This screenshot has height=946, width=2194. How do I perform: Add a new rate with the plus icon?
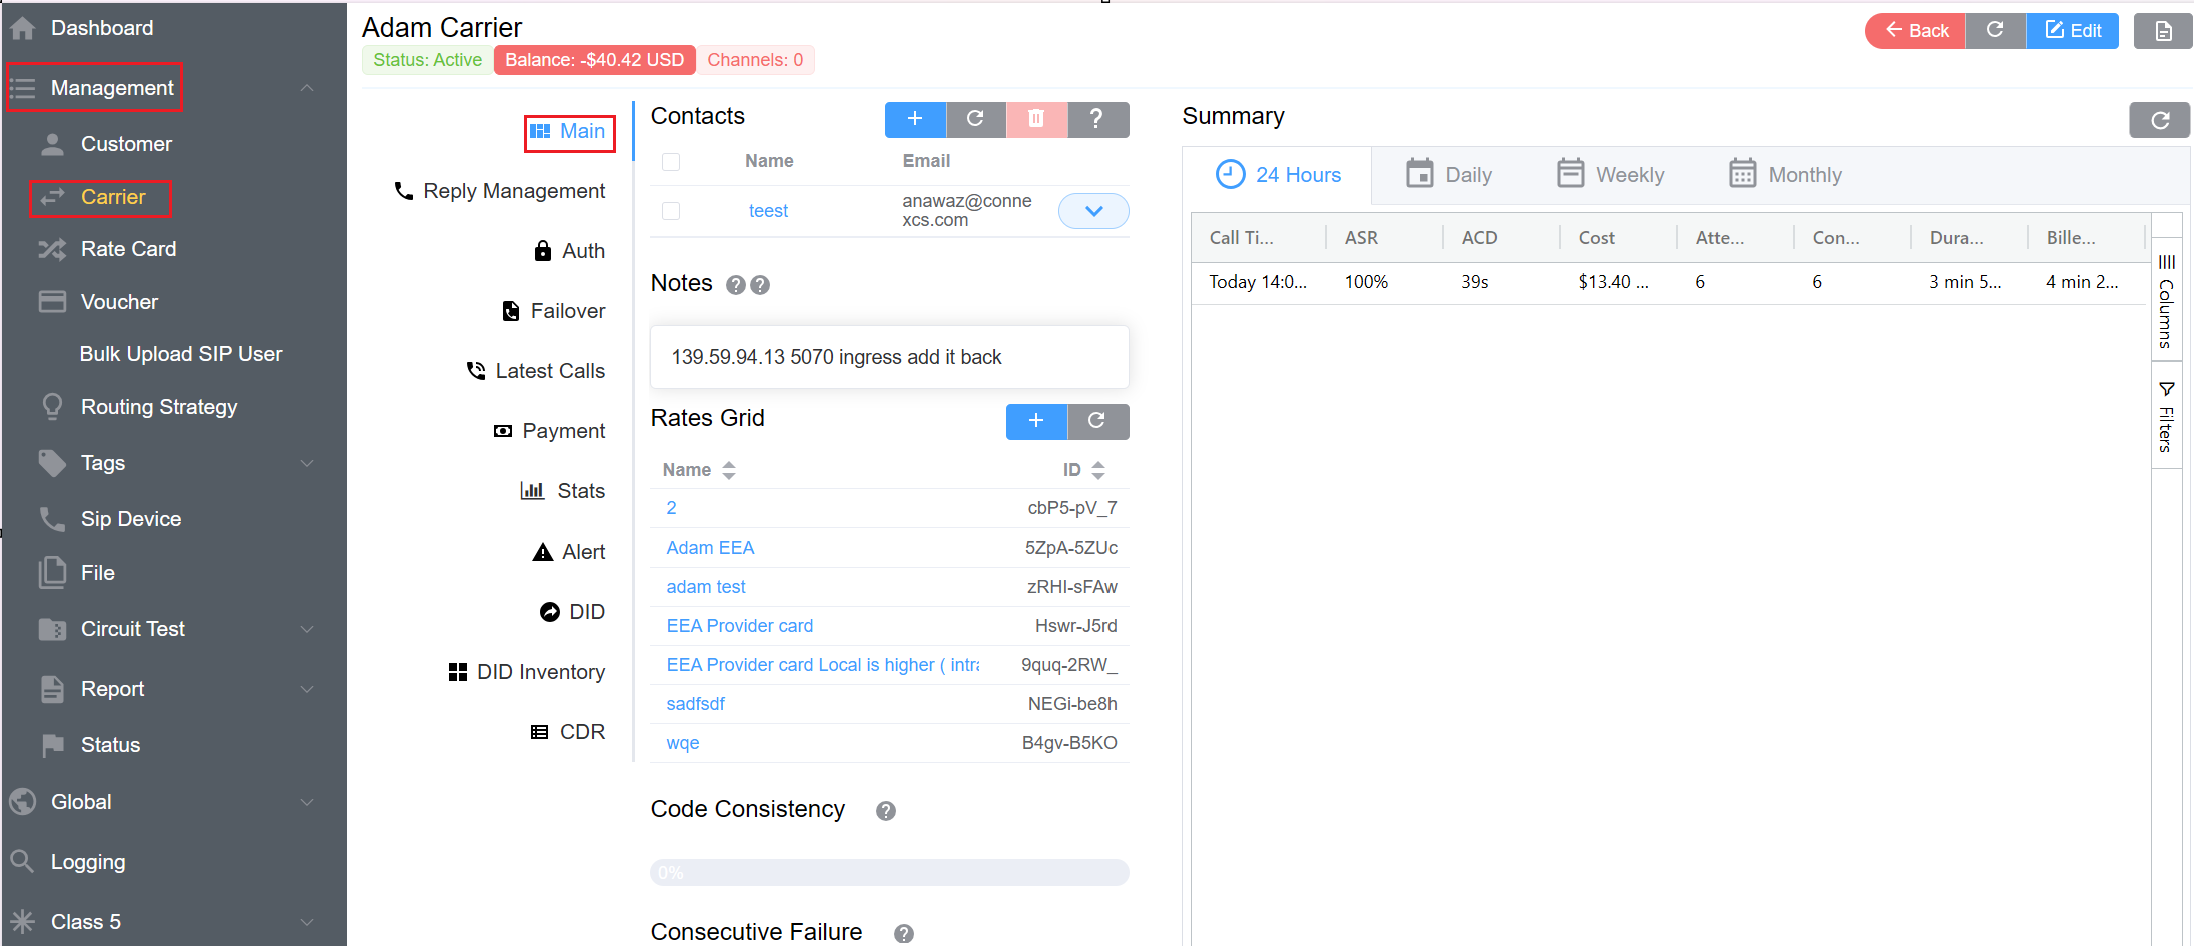point(1035,421)
